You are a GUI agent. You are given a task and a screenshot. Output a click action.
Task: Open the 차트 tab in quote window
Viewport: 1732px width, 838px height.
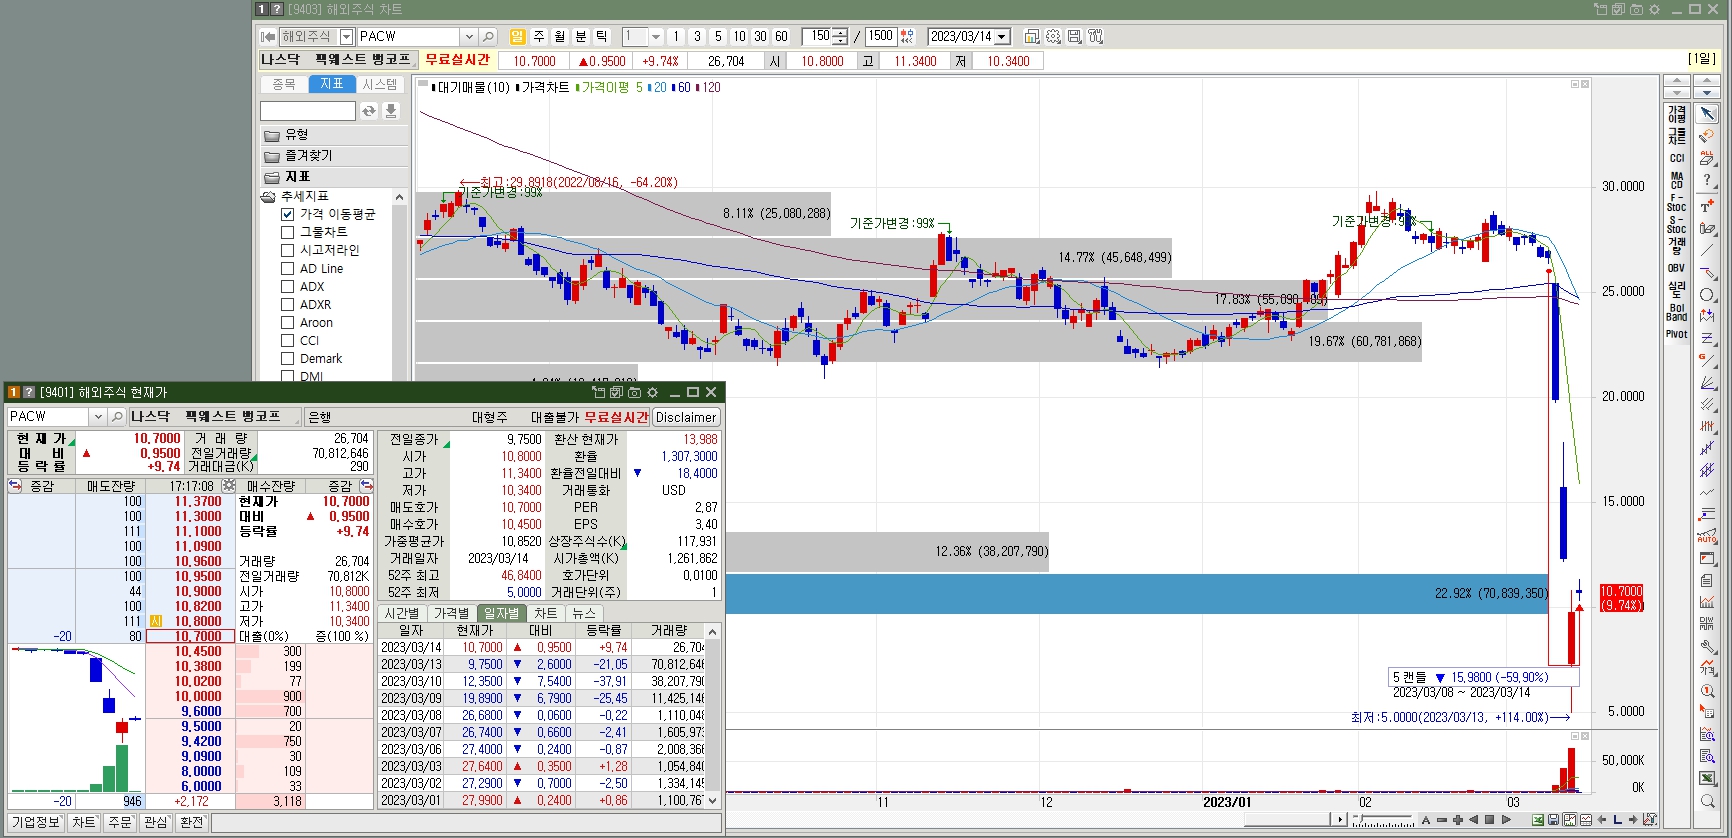coord(545,613)
